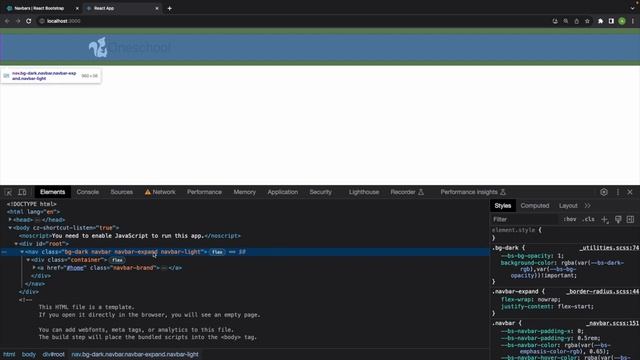The image size is (640, 360).
Task: Expand the head element node
Action: [x=10, y=220]
